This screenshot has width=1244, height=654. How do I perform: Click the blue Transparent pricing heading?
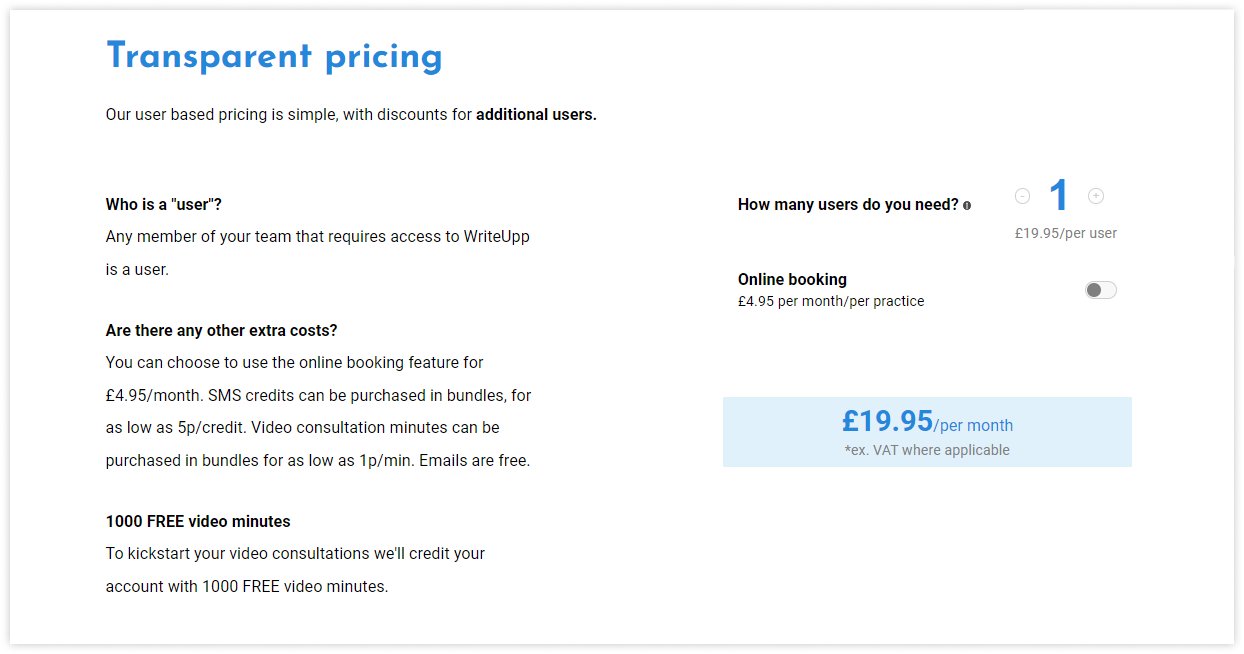click(275, 56)
